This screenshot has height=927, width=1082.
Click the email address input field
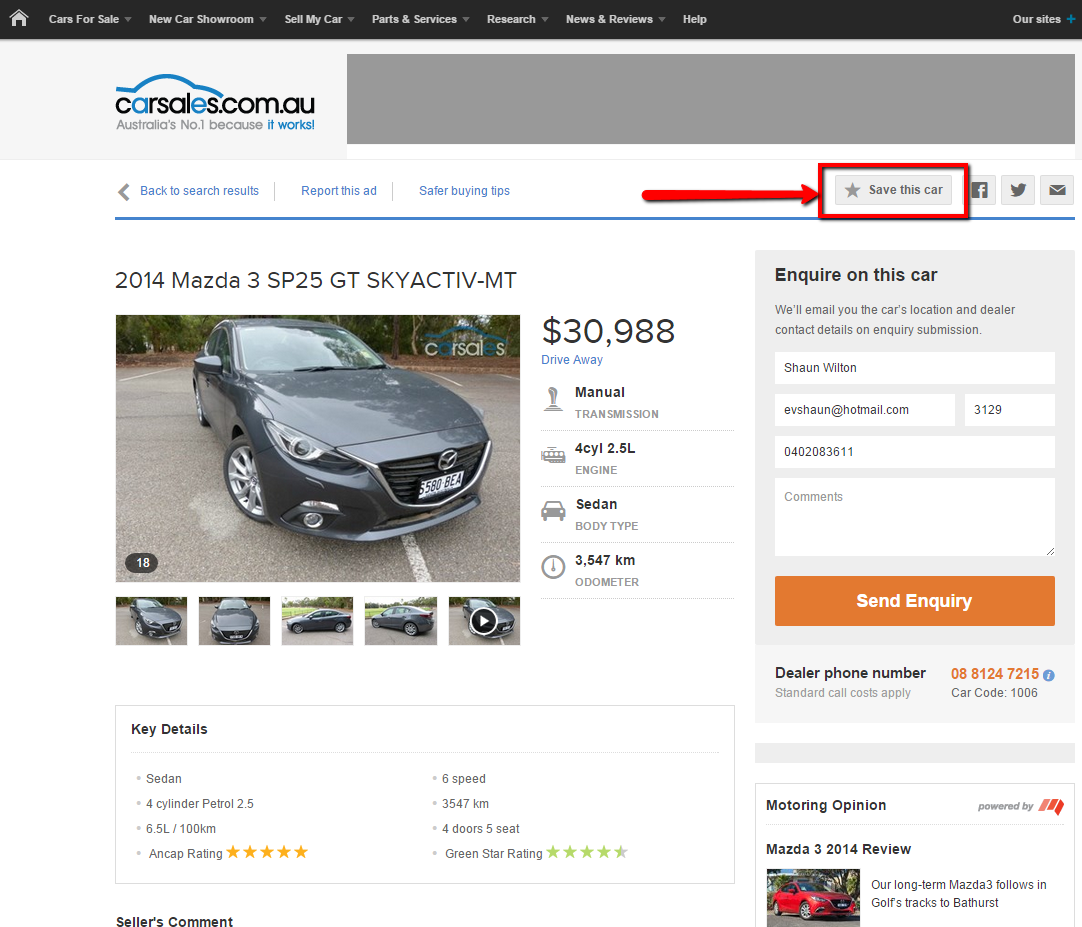click(865, 410)
